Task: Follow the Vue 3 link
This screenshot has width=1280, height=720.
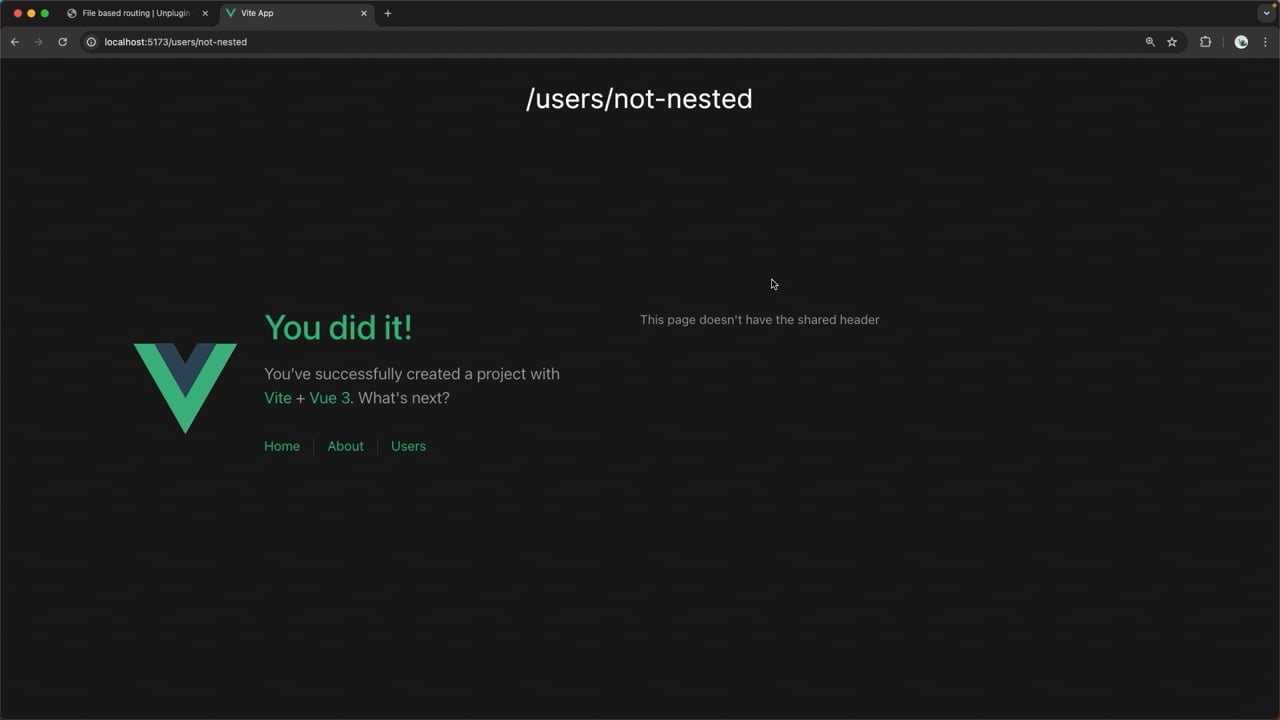Action: tap(330, 398)
